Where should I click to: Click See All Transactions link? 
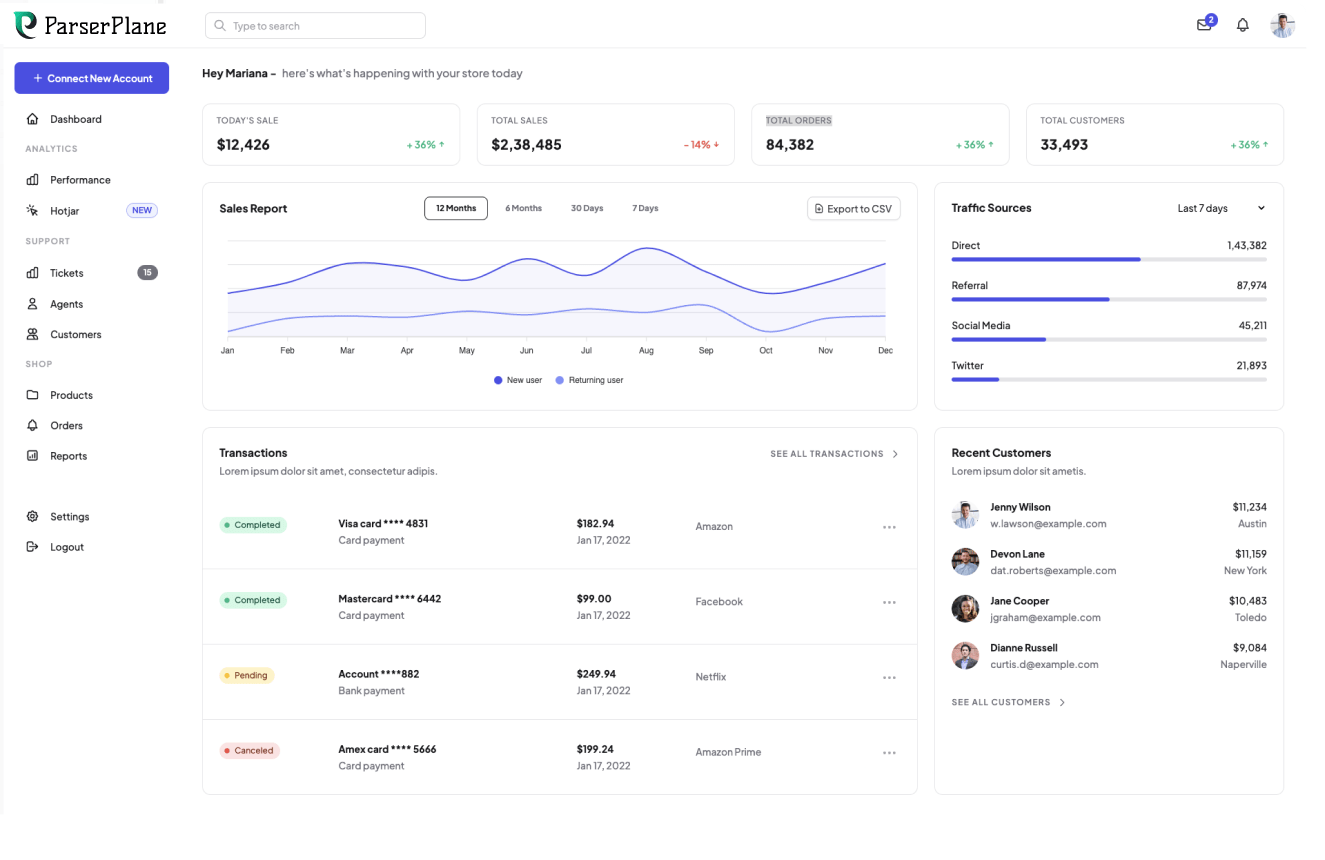834,454
